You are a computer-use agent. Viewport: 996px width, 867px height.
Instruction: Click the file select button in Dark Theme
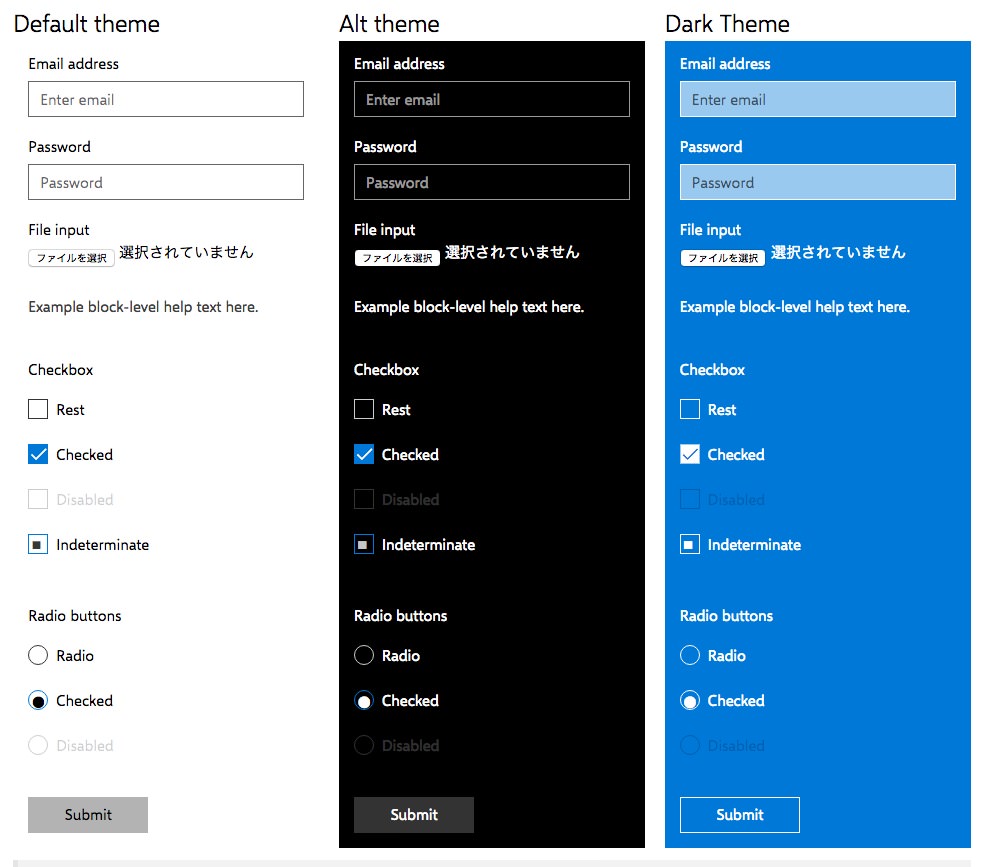click(x=723, y=258)
